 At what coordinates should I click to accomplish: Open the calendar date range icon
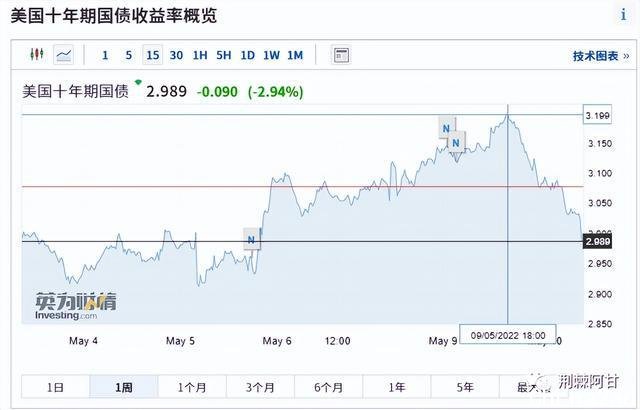[x=340, y=55]
